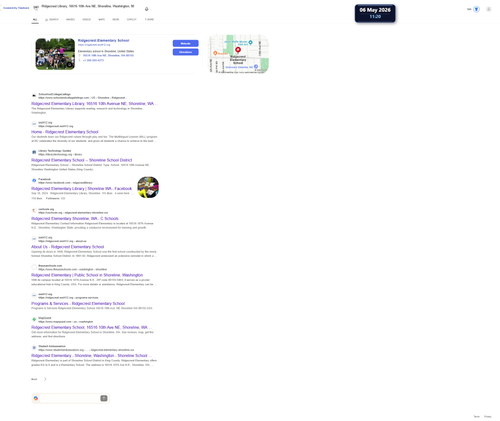Click the search magnifier icon by query box
Viewport: 500px width, 421px height.
click(x=36, y=8)
